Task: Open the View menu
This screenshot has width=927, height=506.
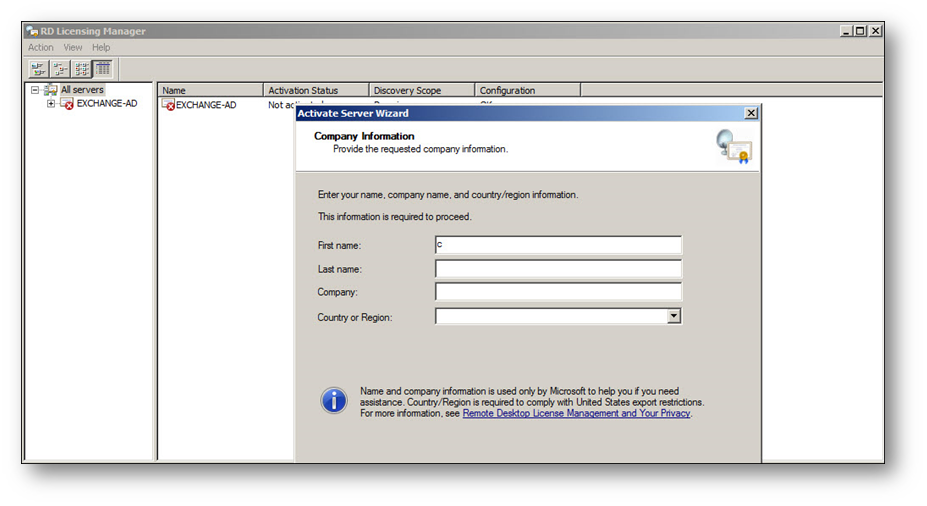Action: pyautogui.click(x=73, y=47)
